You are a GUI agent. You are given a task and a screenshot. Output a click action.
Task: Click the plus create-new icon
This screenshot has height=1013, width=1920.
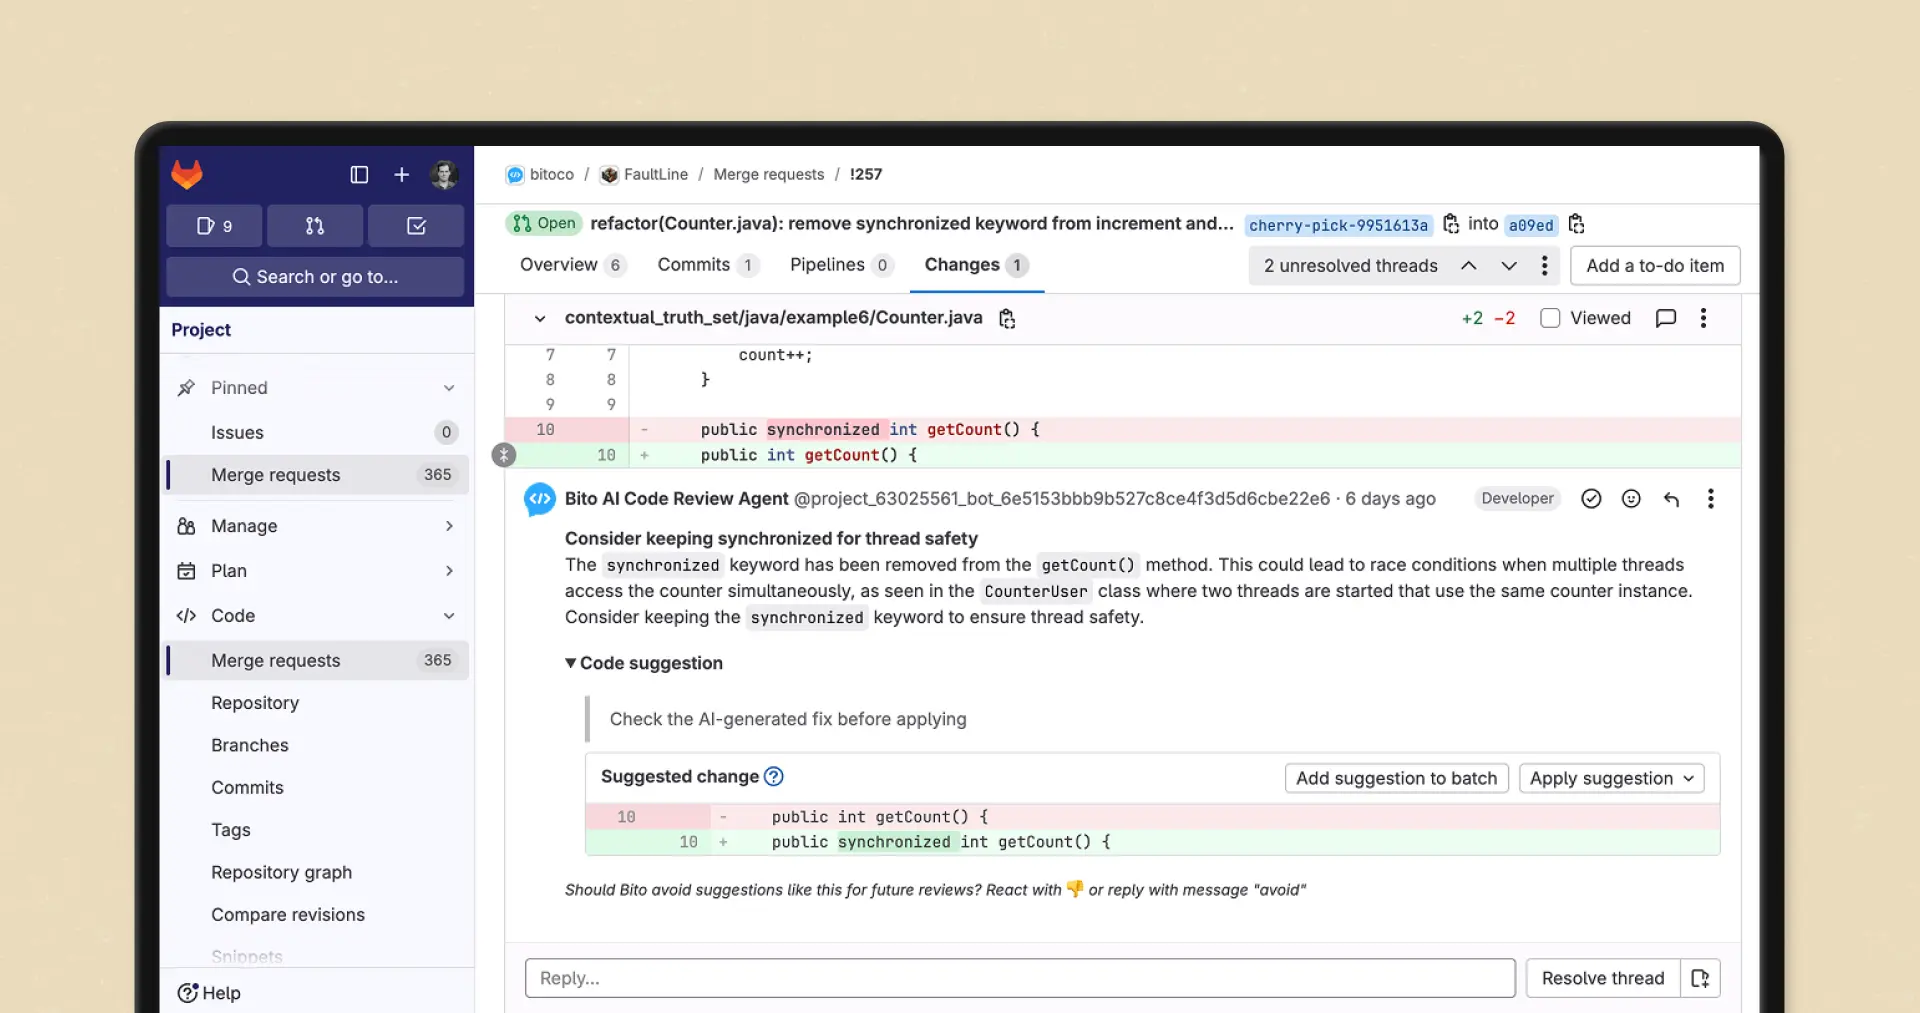401,175
